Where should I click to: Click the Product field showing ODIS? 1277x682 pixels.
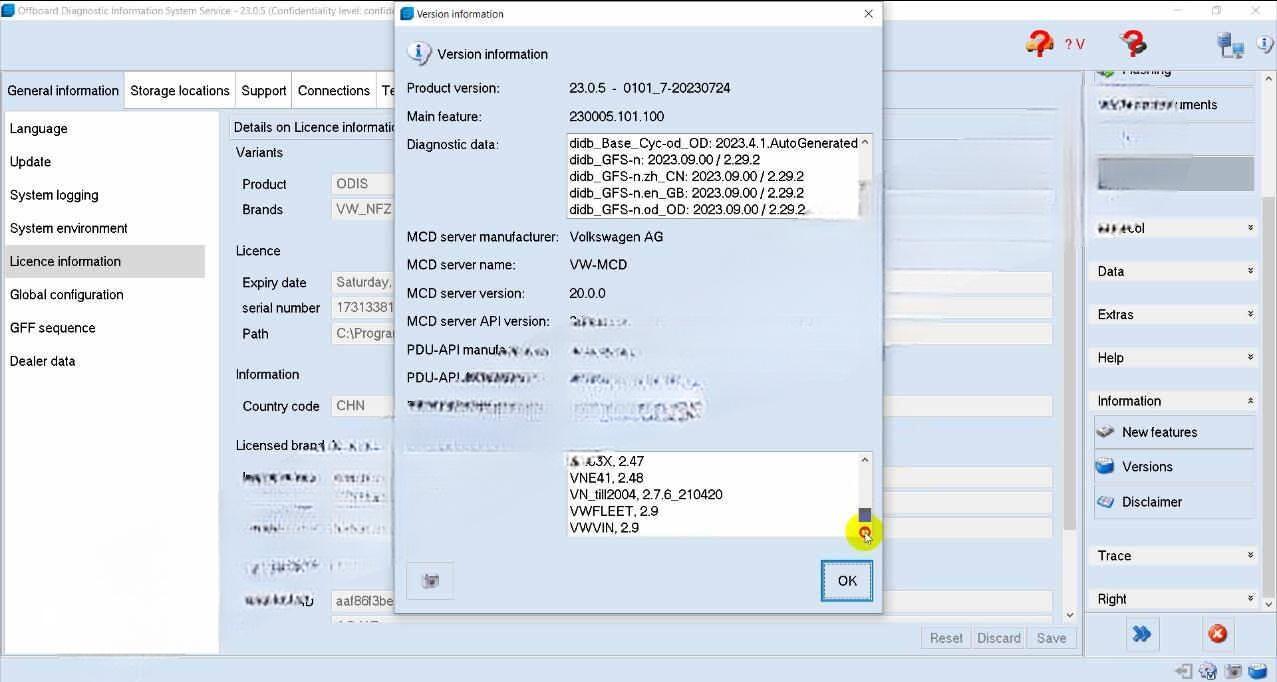(363, 184)
